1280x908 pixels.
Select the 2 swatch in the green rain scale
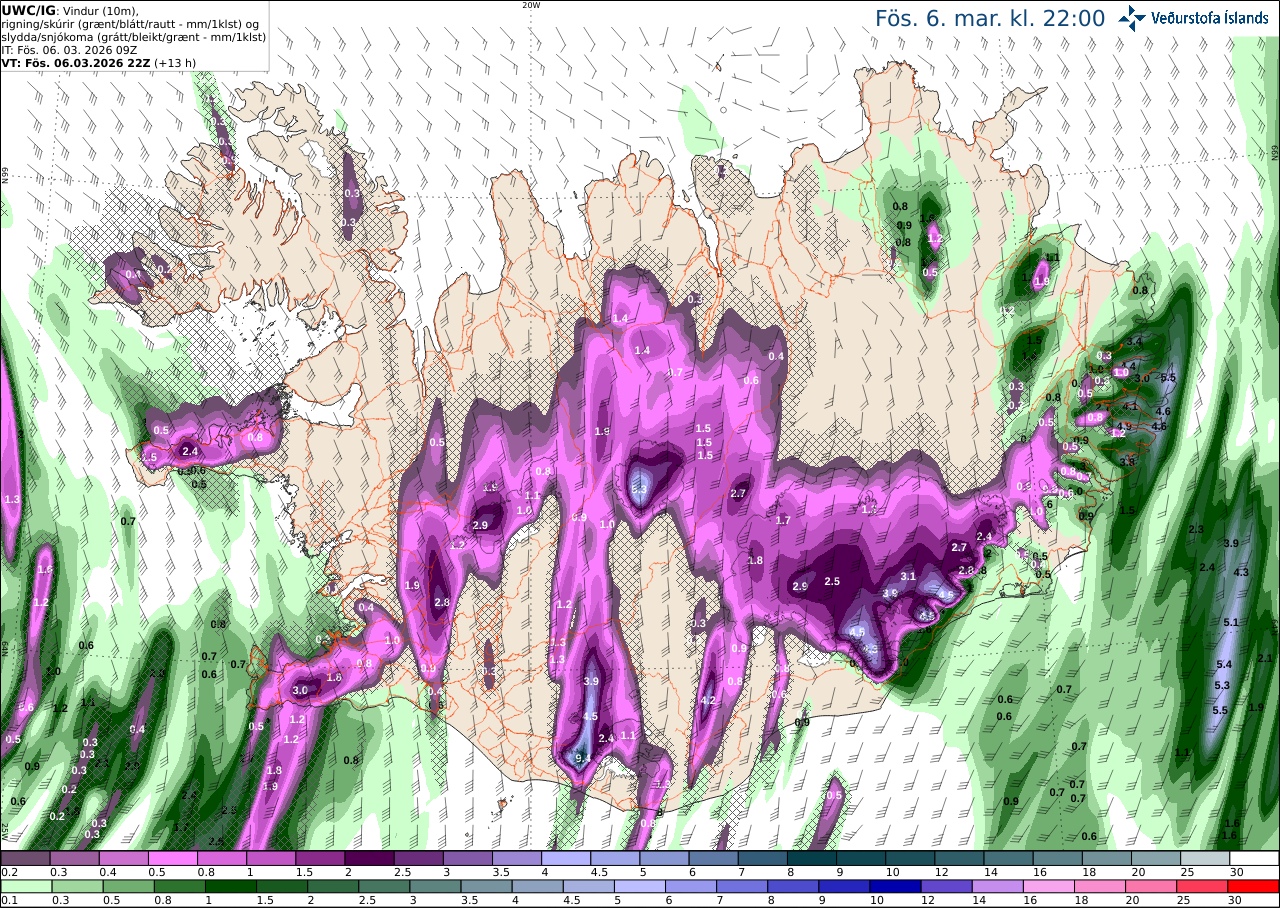[x=333, y=886]
